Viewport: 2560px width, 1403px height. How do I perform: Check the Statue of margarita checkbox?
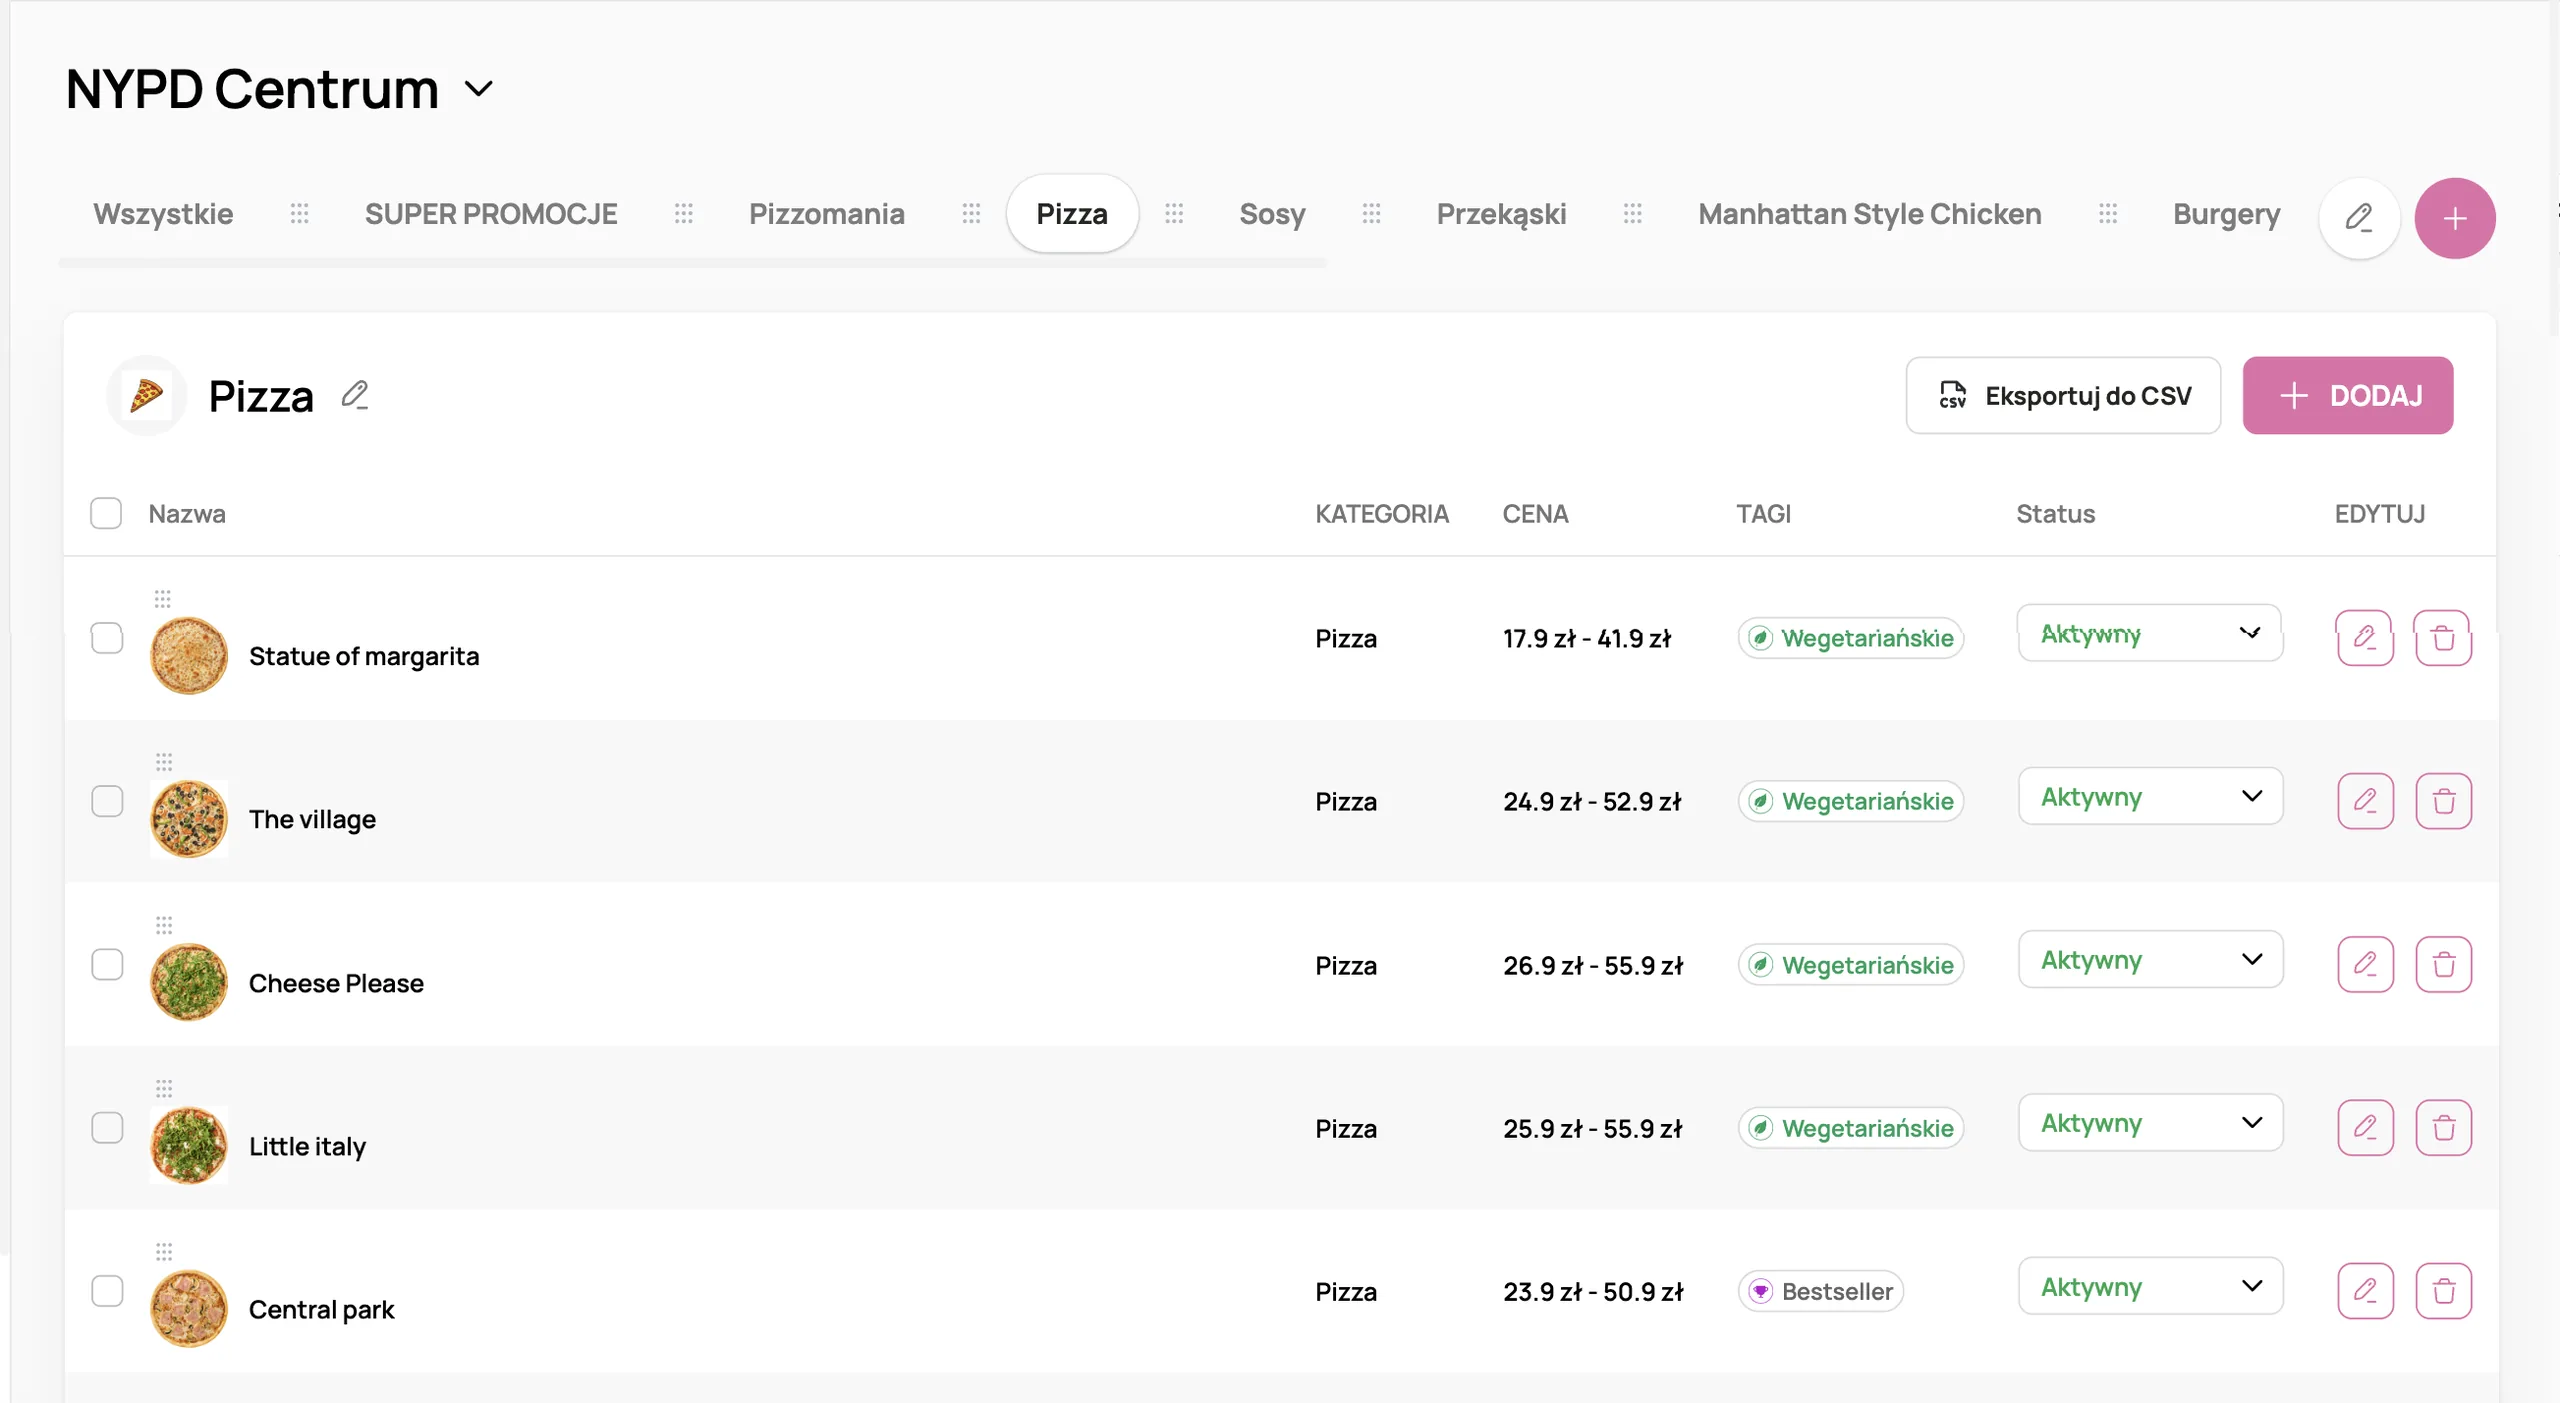(x=106, y=638)
